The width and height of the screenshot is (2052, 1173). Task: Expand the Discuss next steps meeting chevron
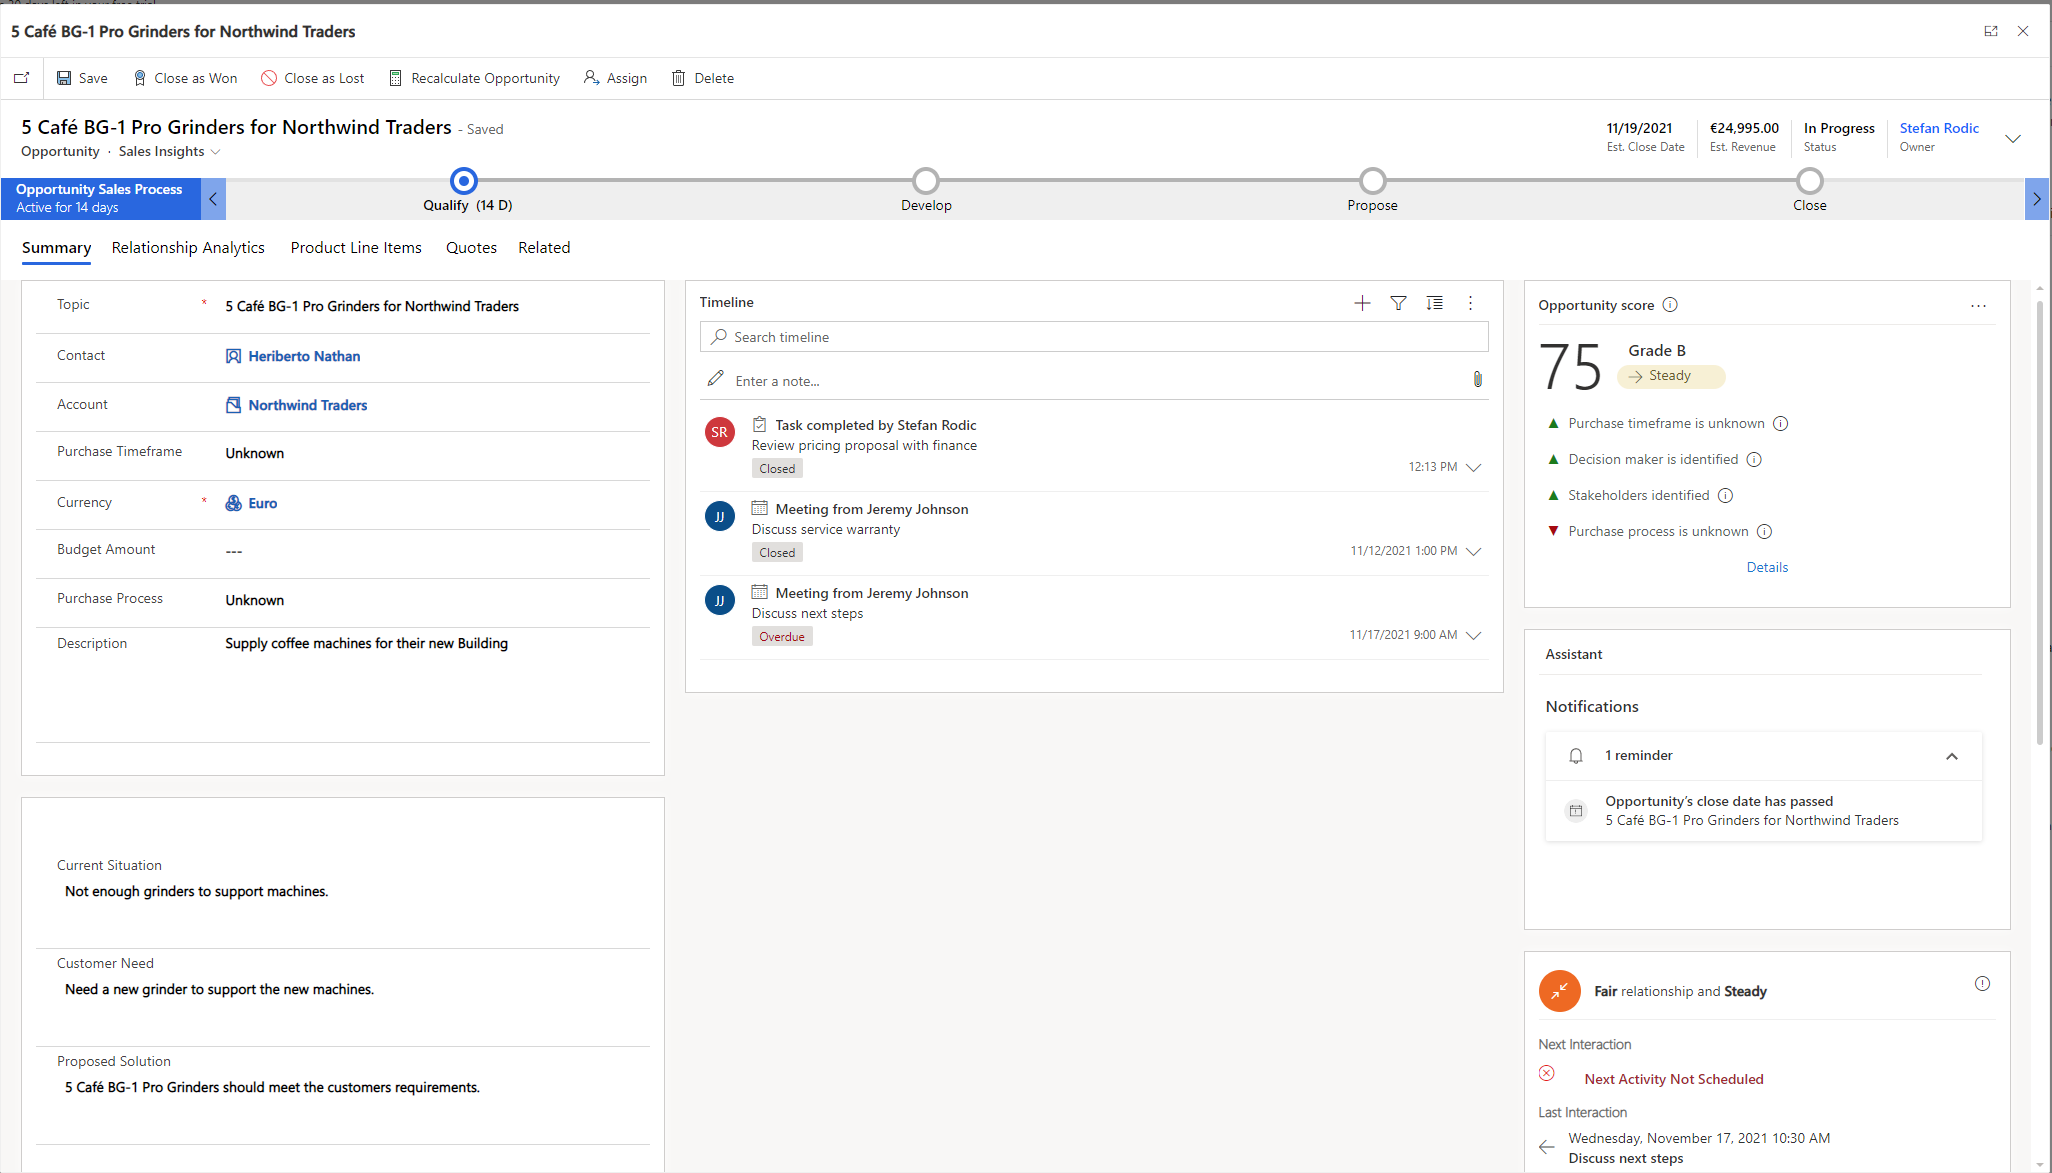pos(1473,636)
